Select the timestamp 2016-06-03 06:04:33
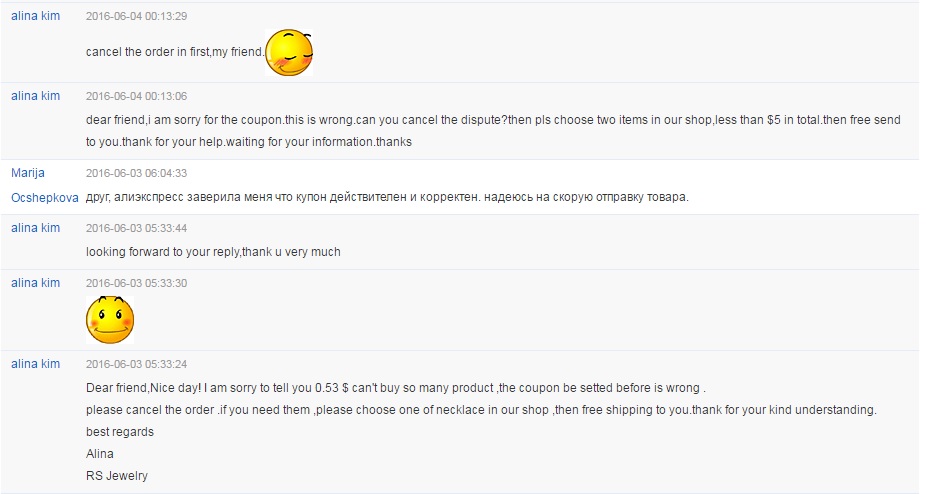The image size is (926, 494). [136, 173]
